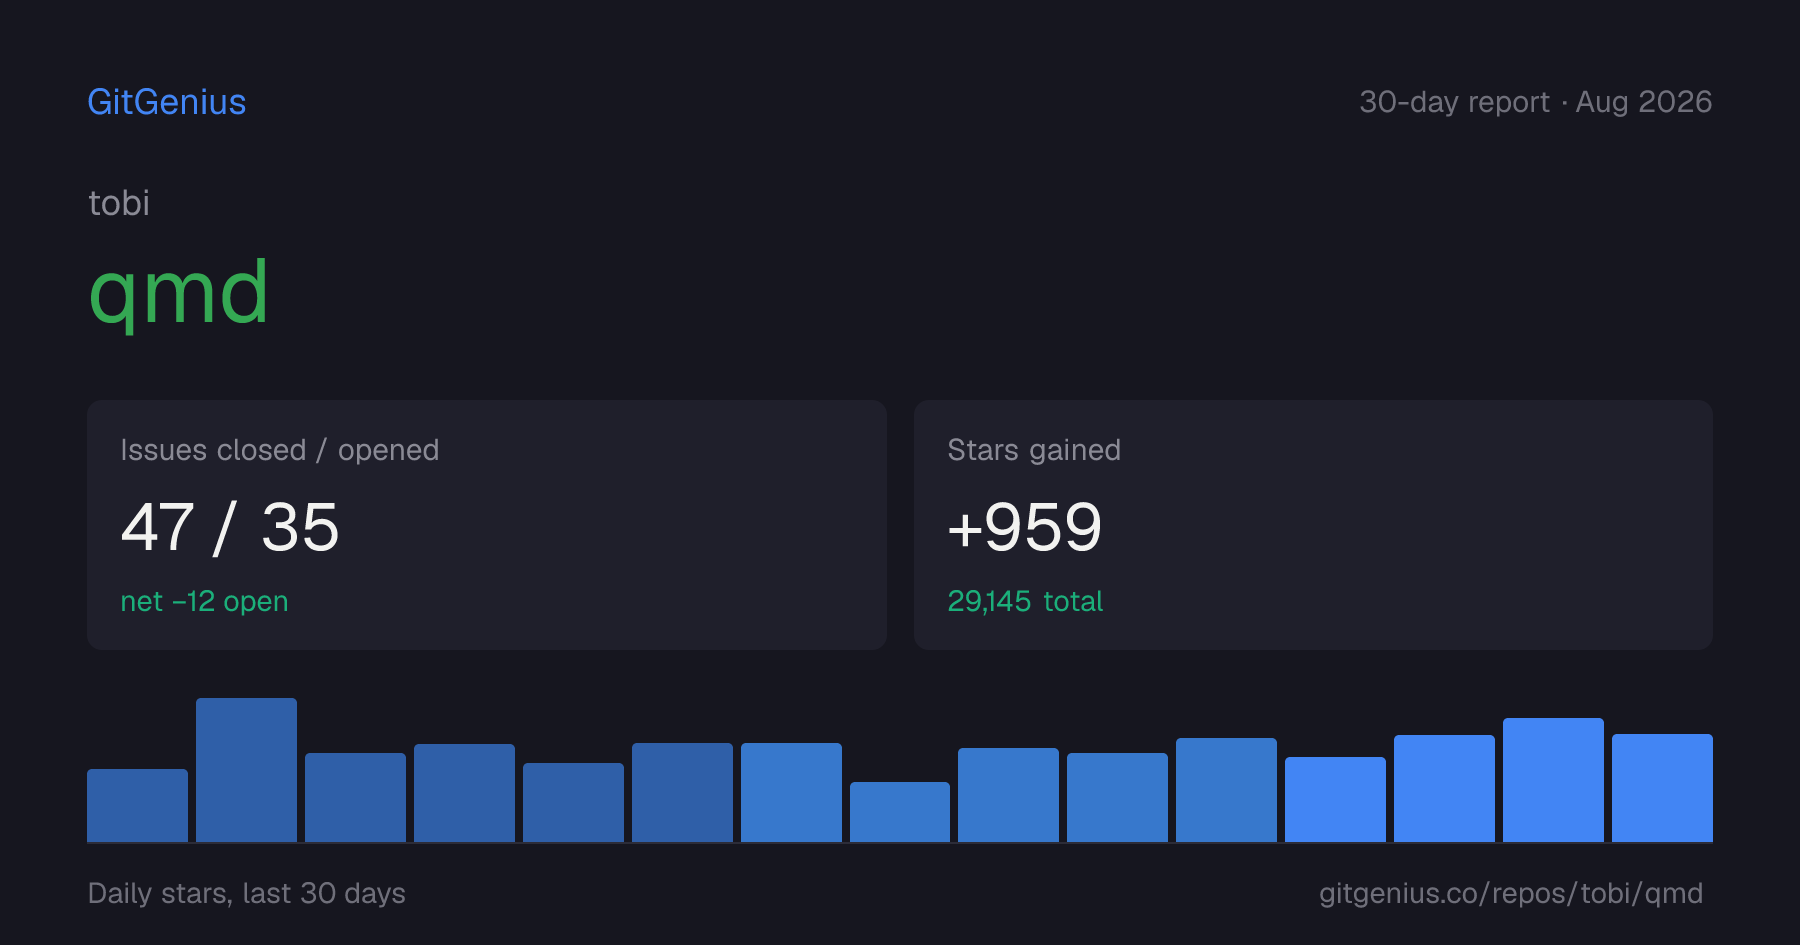Click the rightmost bar of the stars chart
1800x945 pixels.
pyautogui.click(x=1662, y=788)
